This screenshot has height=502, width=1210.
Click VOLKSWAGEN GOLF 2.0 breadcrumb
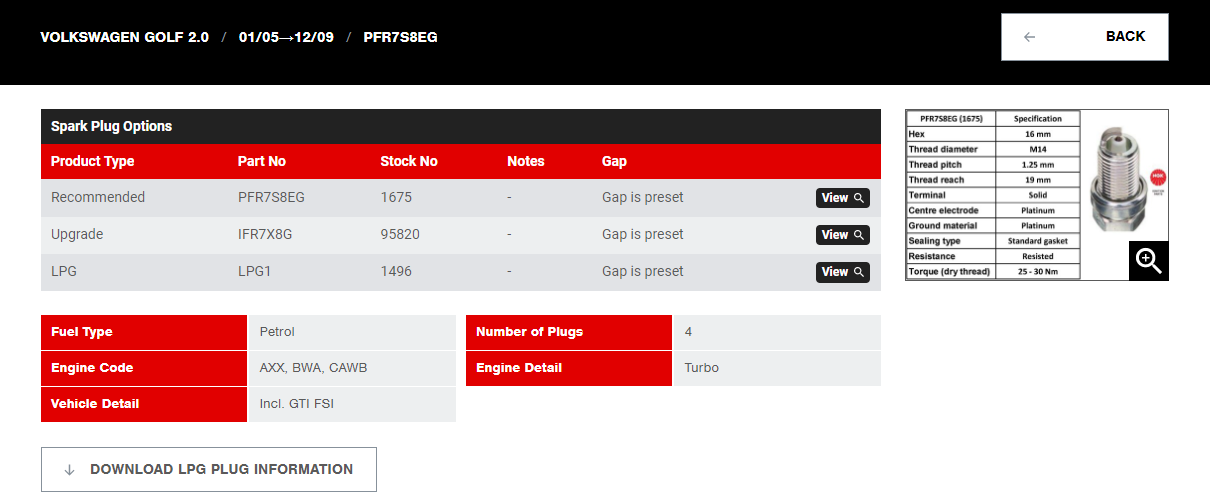click(125, 37)
